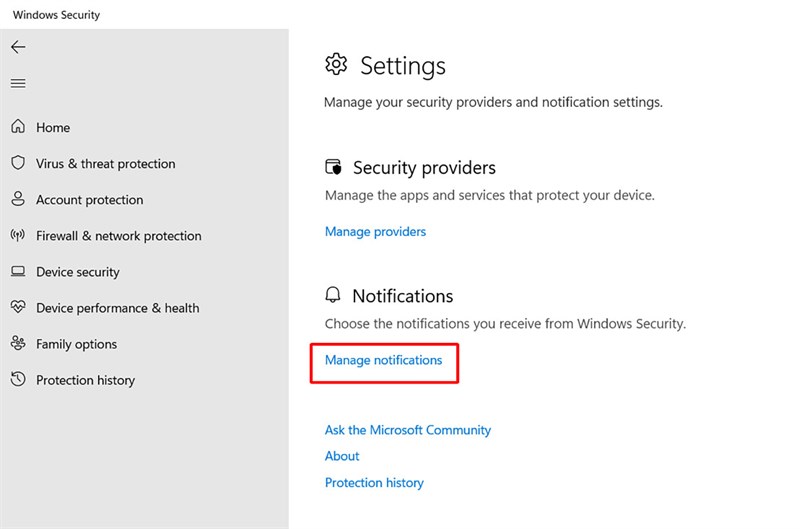
Task: Click 'Manage your security providers' description text
Action: (x=493, y=102)
